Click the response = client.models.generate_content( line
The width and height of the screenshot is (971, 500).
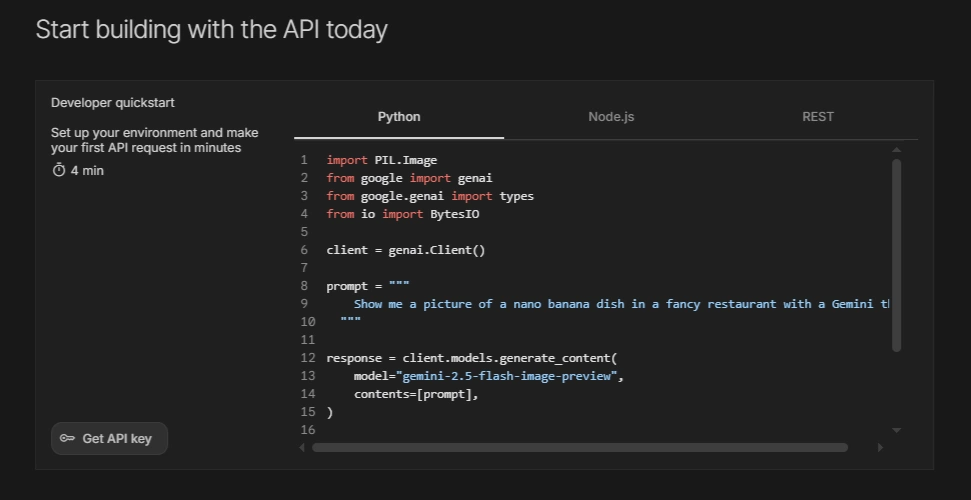click(x=471, y=358)
